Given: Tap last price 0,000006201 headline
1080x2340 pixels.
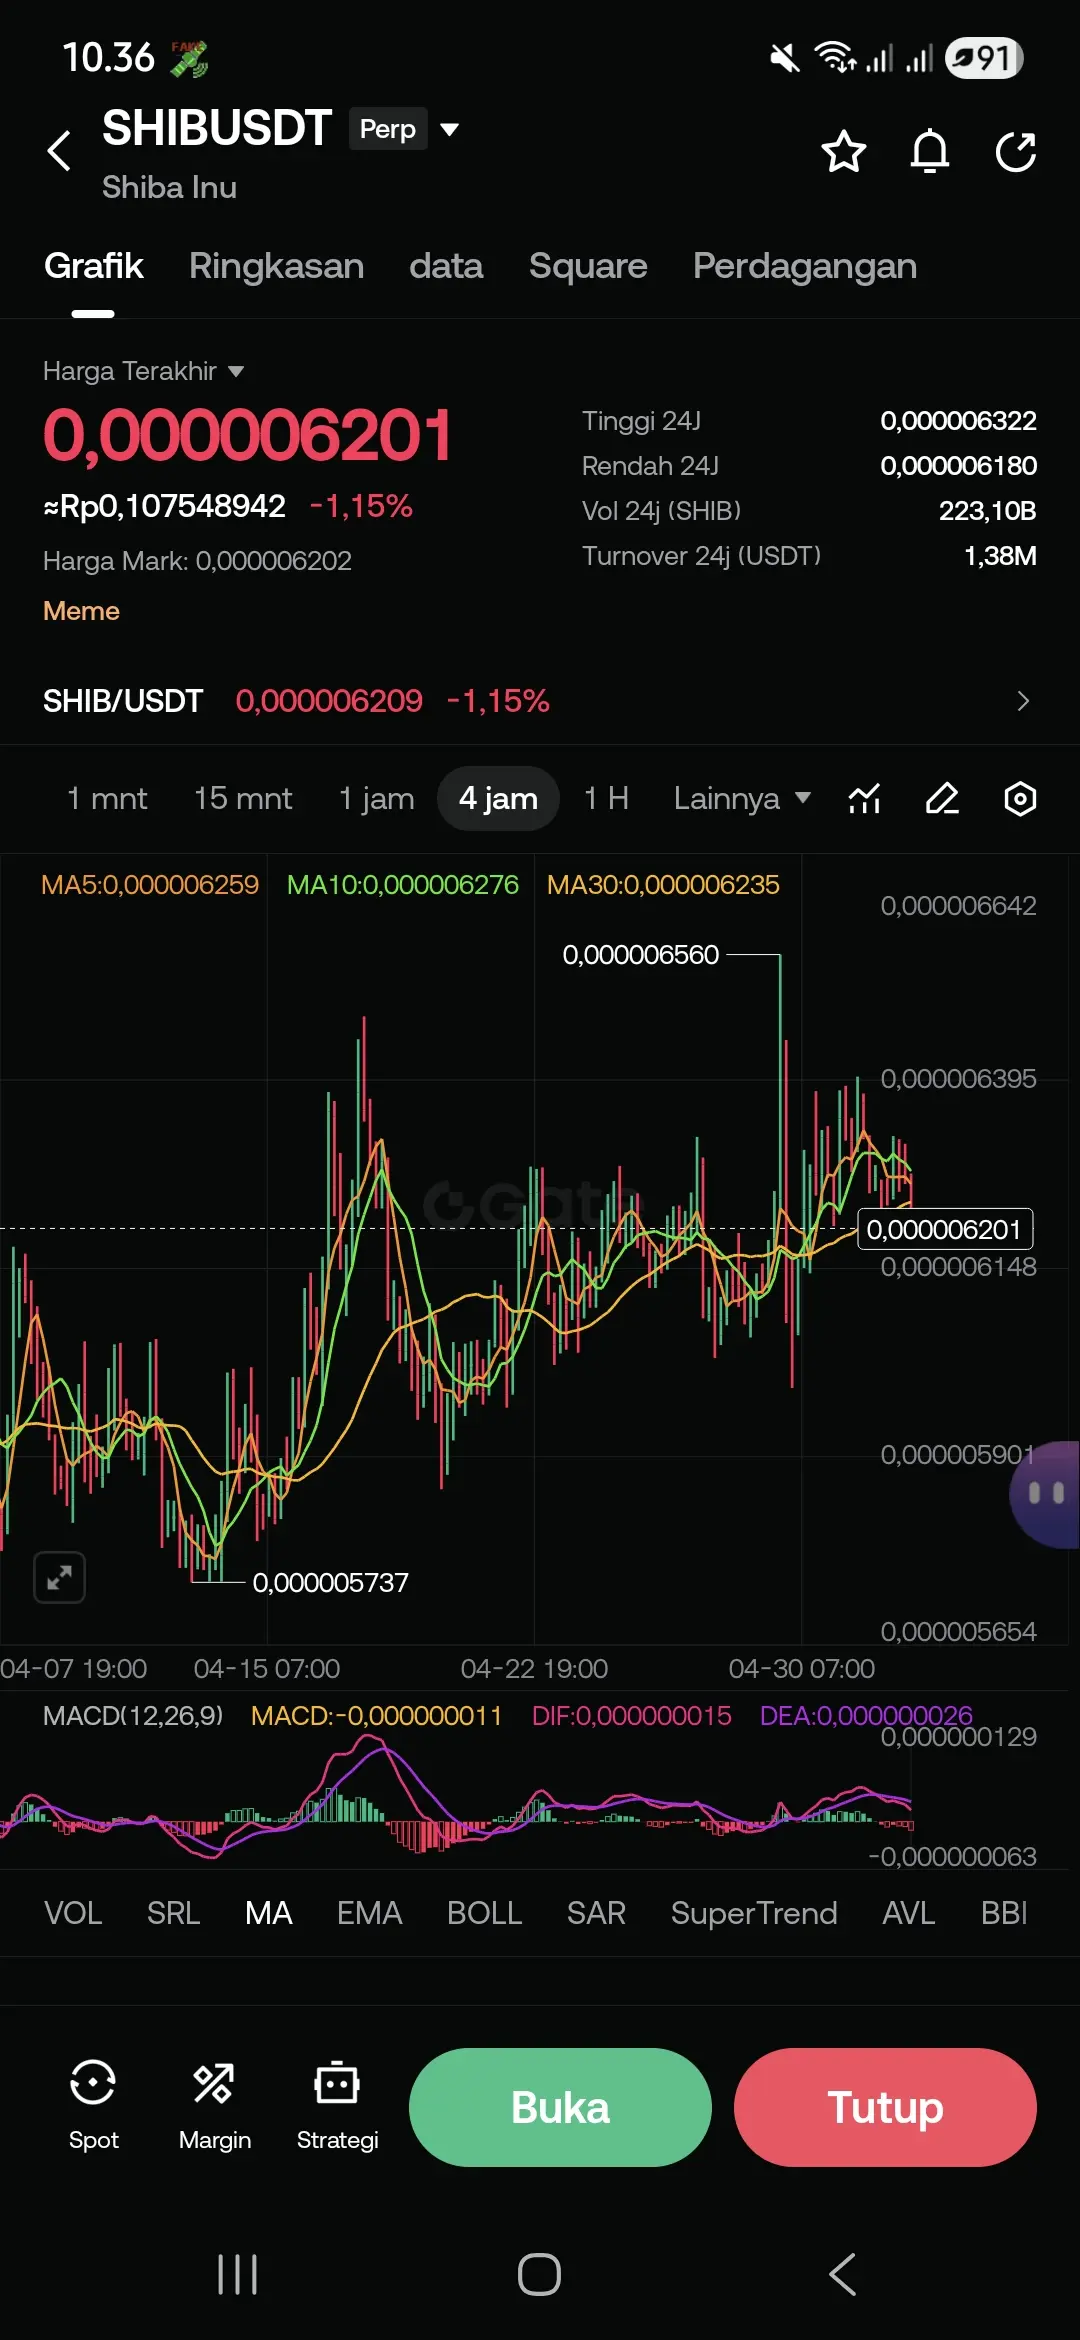Looking at the screenshot, I should click(x=247, y=436).
